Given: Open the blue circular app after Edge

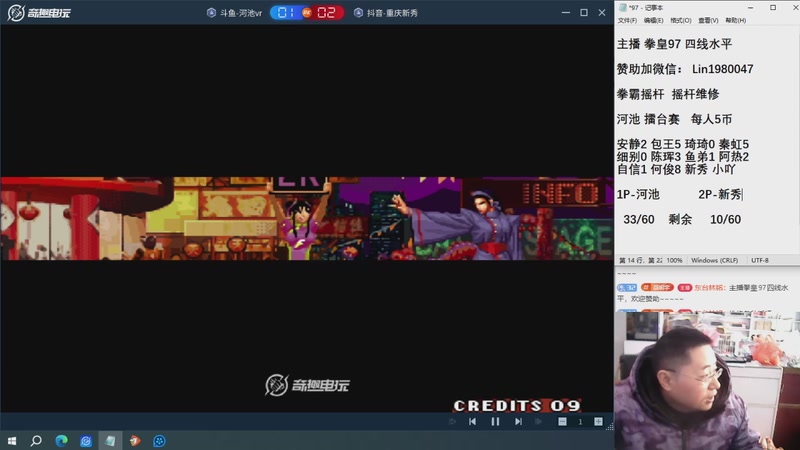Looking at the screenshot, I should point(86,440).
